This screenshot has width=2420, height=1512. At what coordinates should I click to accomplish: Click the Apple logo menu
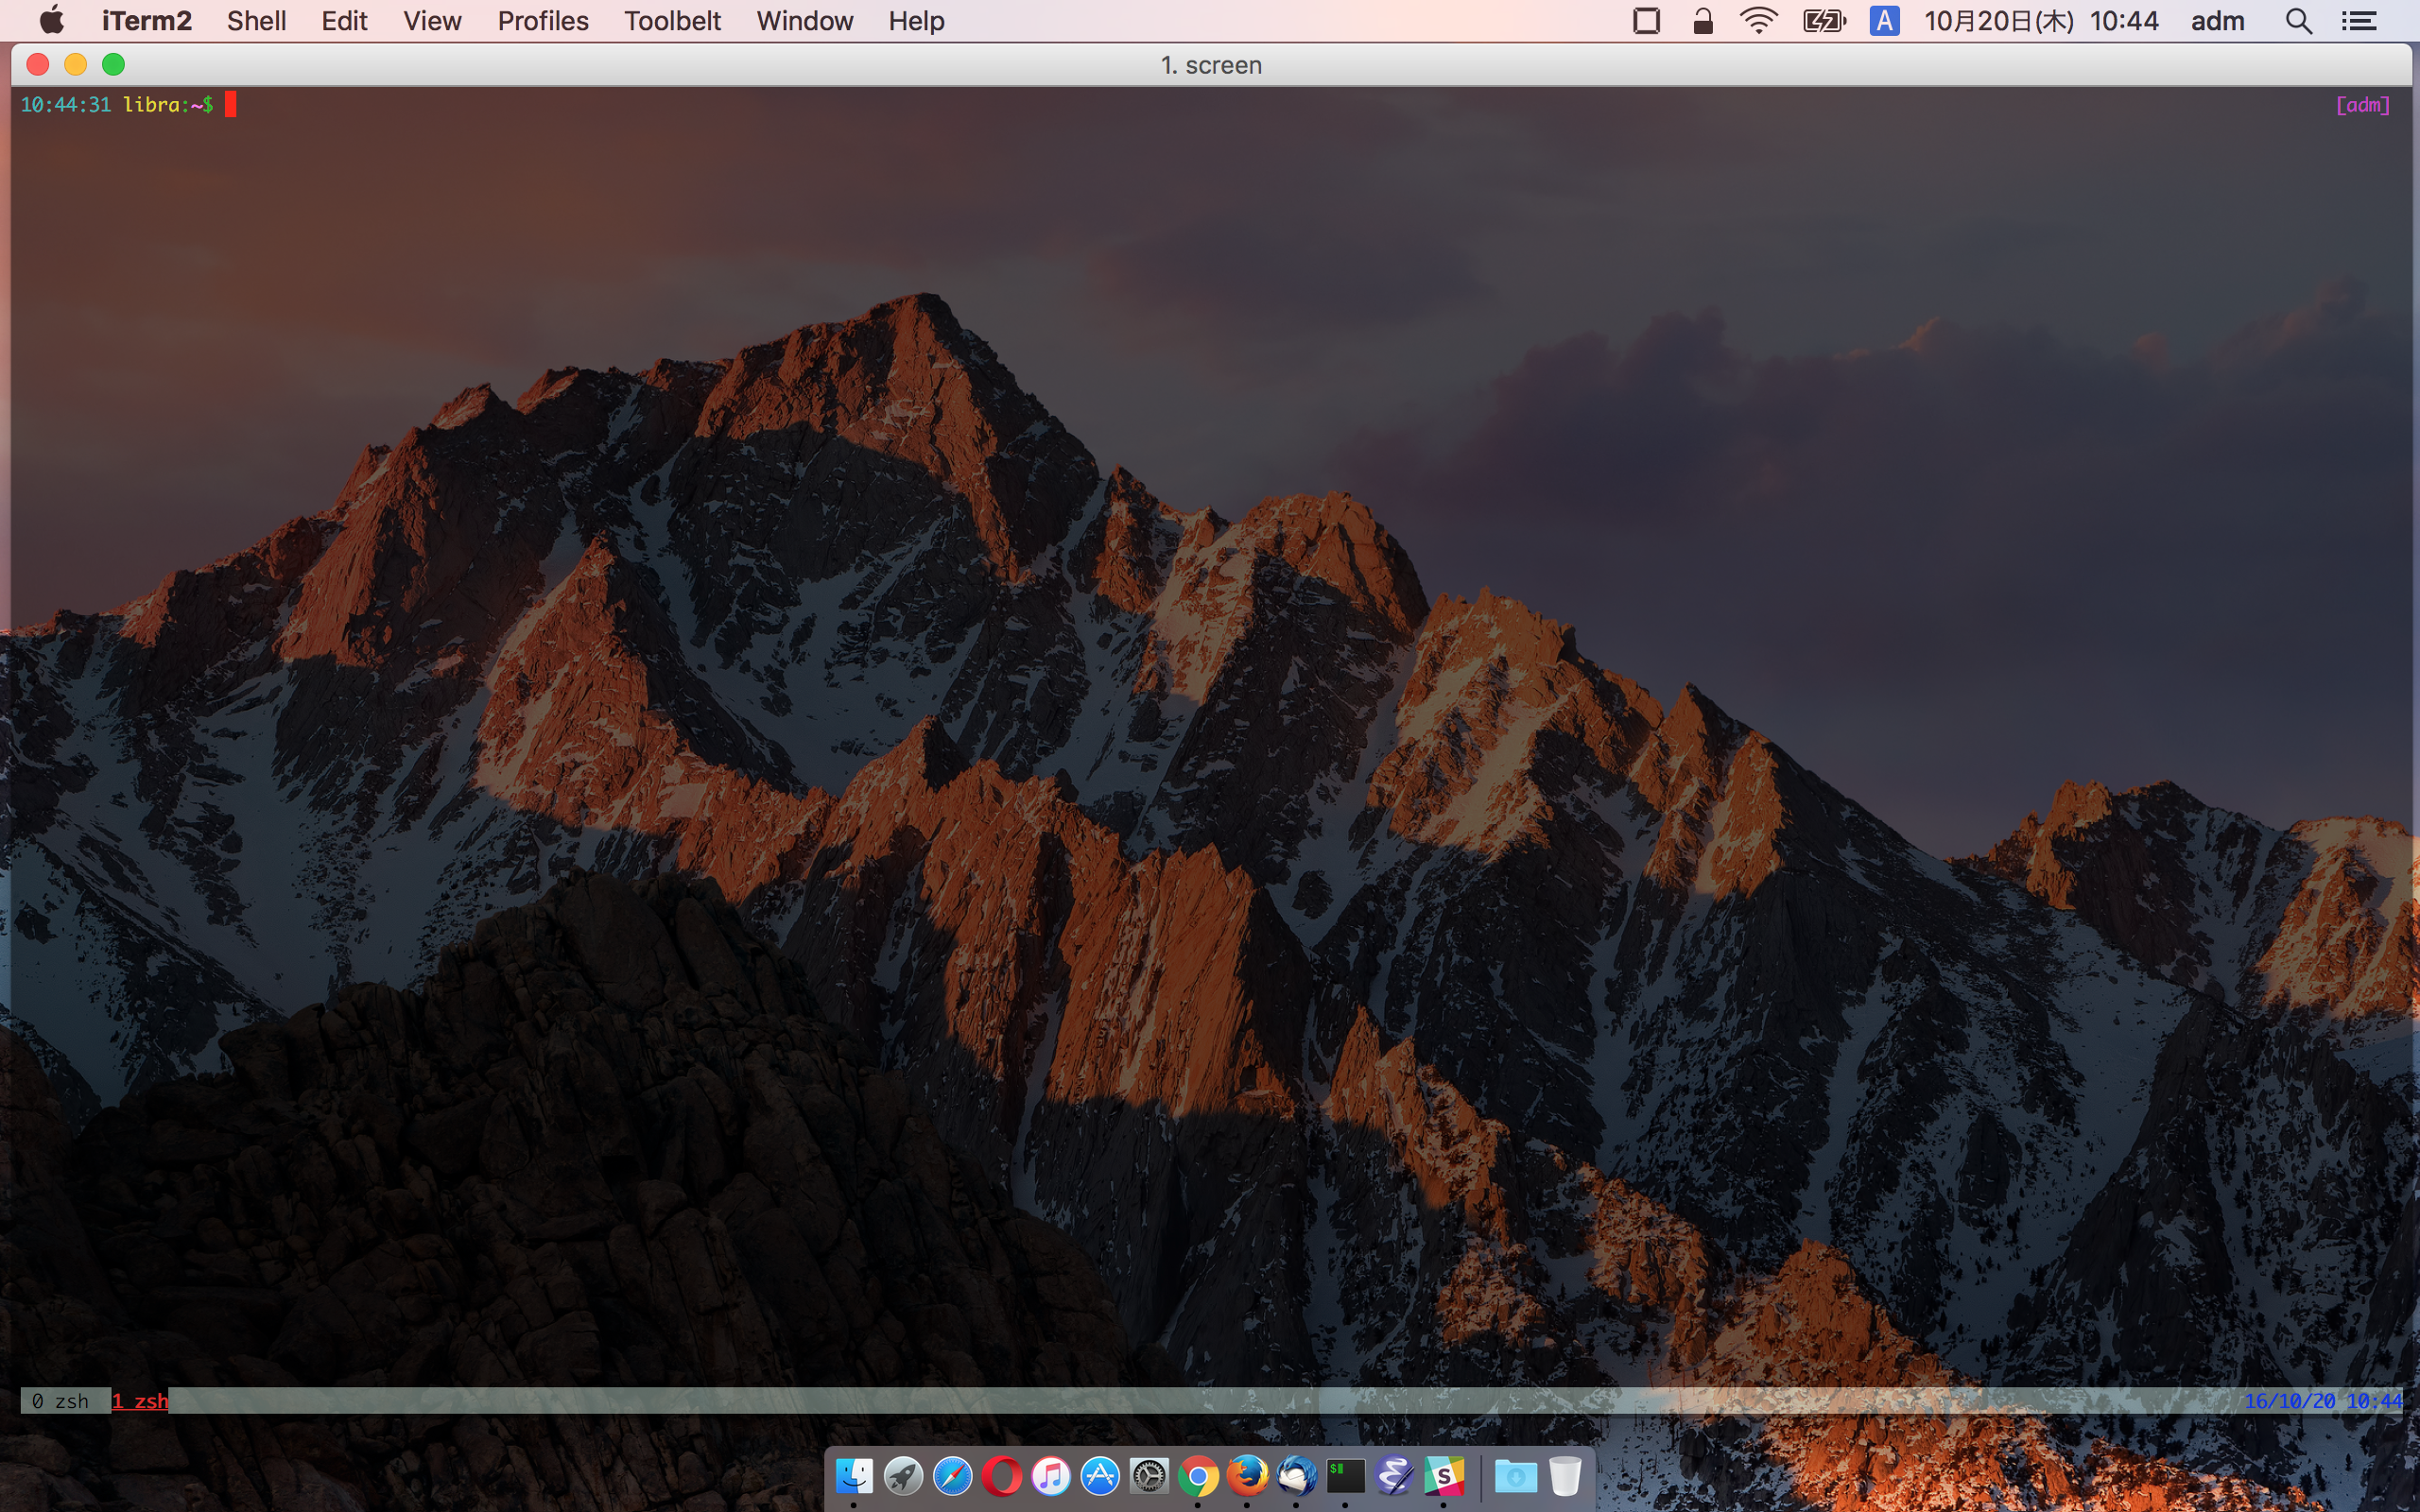click(51, 21)
